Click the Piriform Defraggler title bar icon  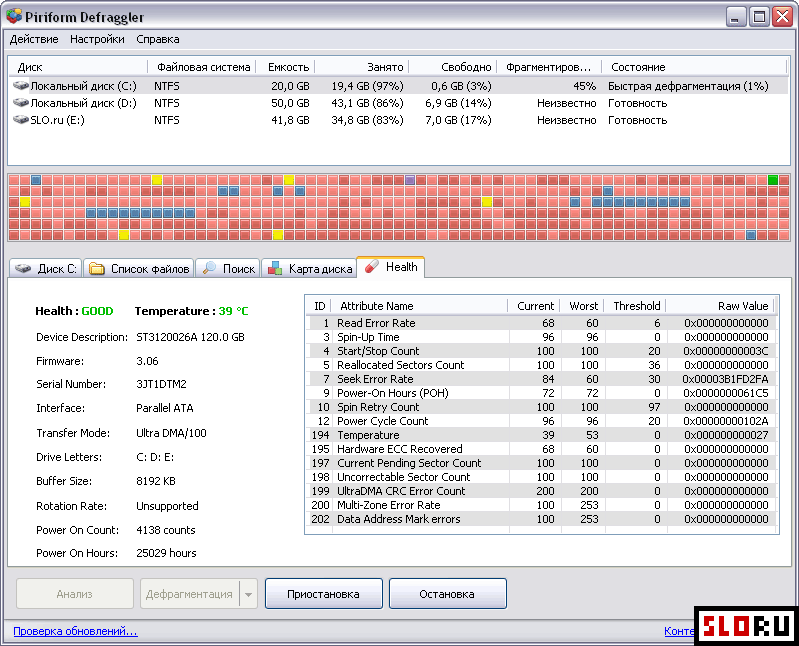click(x=14, y=16)
